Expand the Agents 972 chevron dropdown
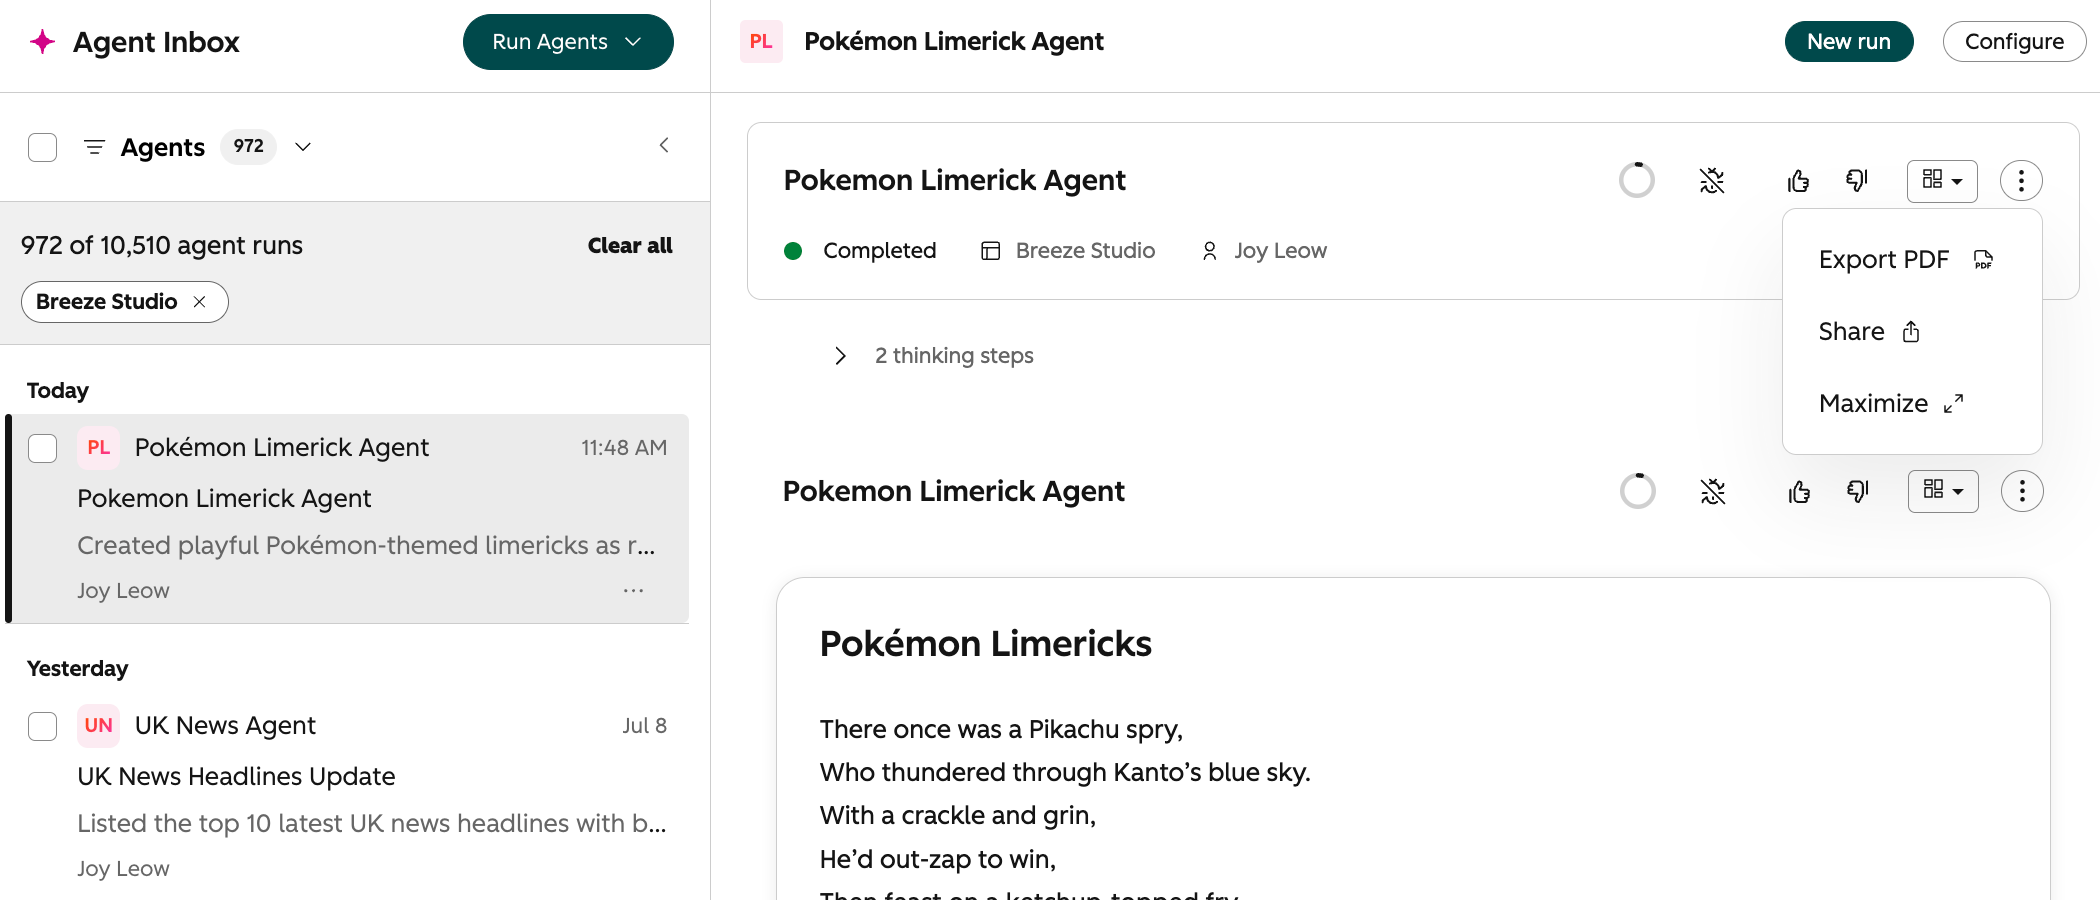 point(303,147)
